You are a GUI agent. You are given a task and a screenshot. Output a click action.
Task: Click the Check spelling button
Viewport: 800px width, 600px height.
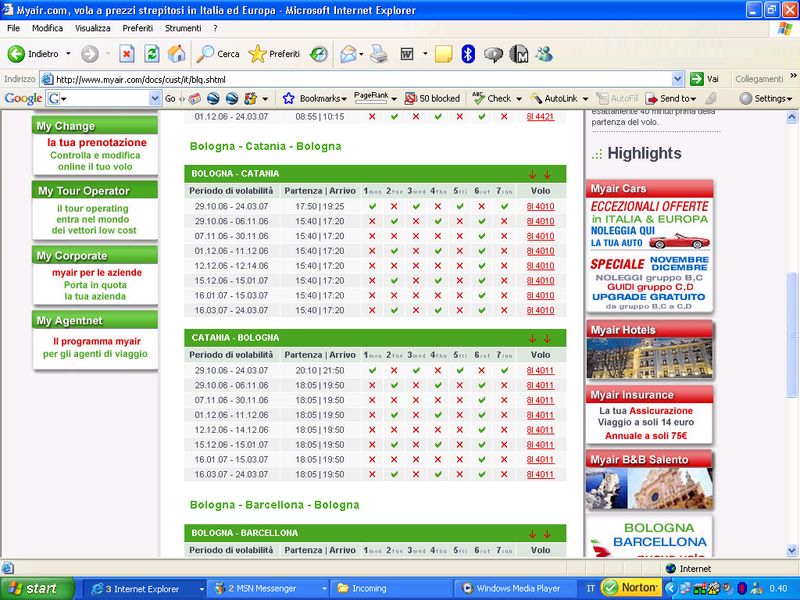pyautogui.click(x=492, y=98)
